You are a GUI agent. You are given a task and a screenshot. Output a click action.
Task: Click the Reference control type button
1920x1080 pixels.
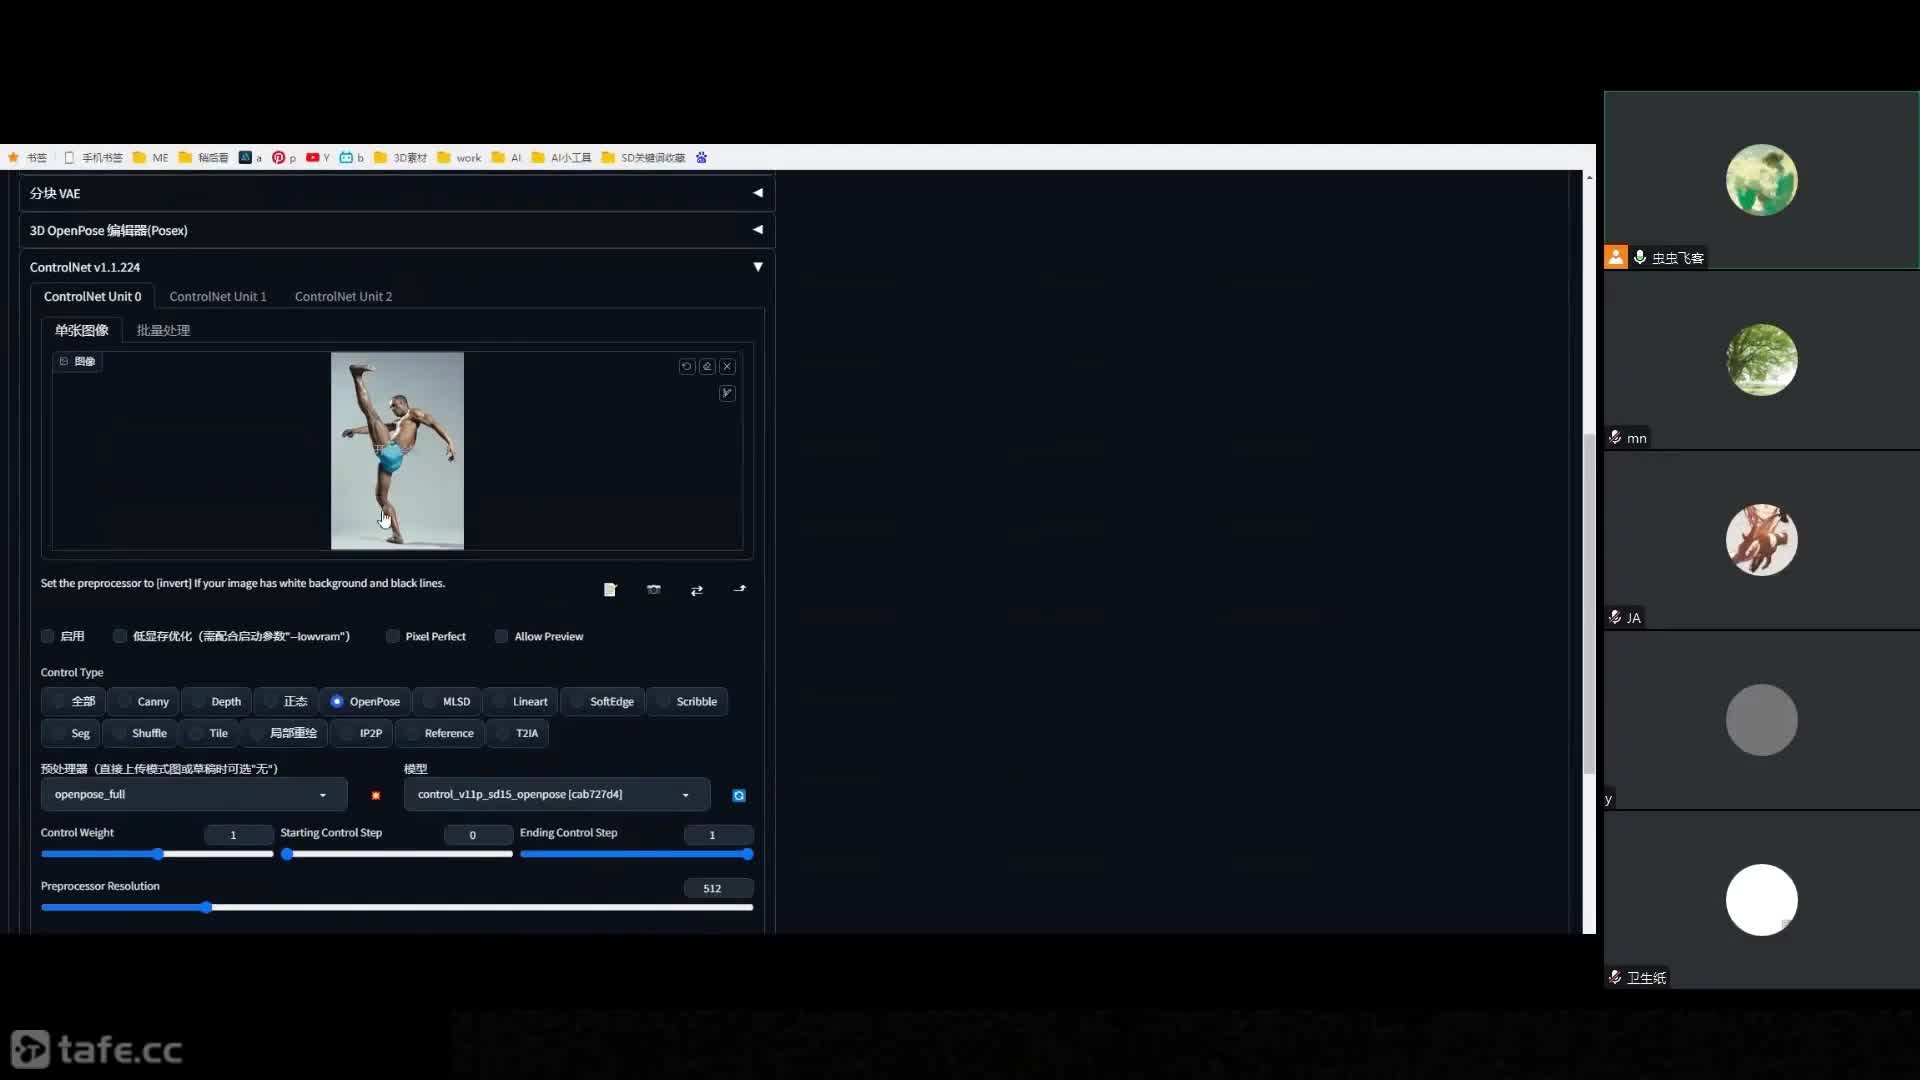click(448, 732)
